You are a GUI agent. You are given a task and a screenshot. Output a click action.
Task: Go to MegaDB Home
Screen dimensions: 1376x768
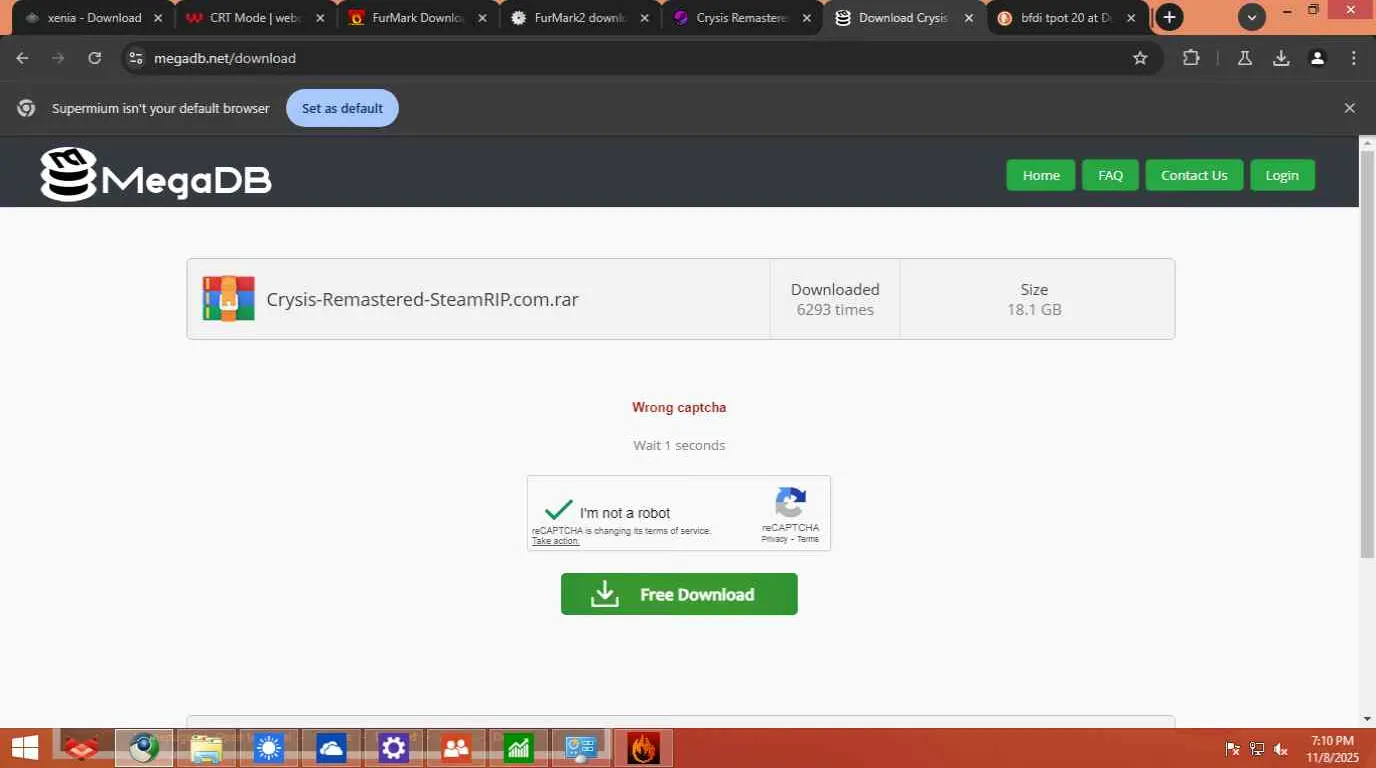coord(1041,175)
